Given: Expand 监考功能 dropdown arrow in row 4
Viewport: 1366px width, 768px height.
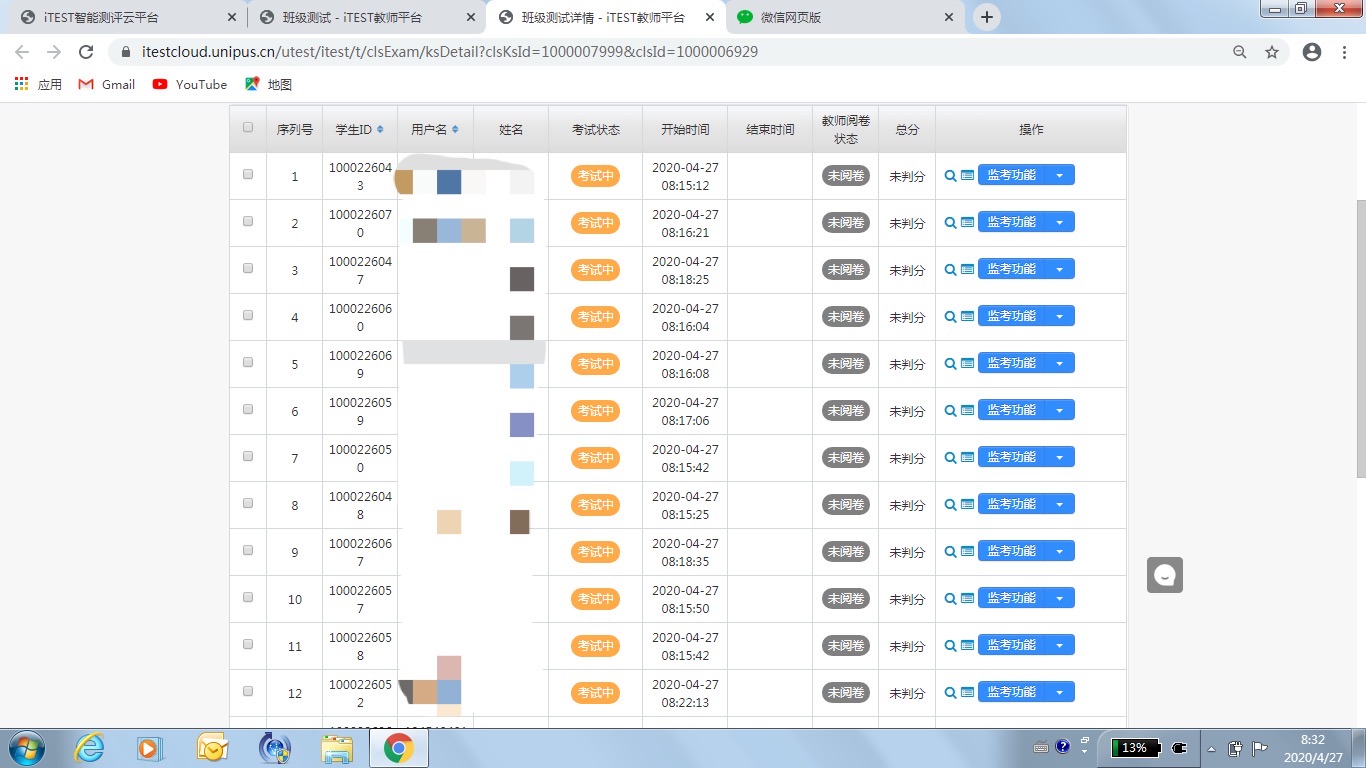Looking at the screenshot, I should pos(1059,317).
